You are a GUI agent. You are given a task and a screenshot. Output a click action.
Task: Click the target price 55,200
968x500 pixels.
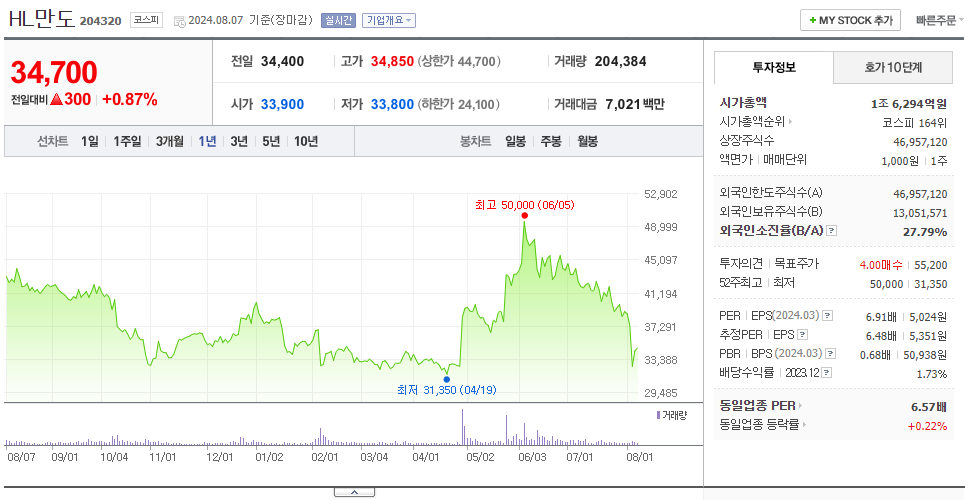coord(930,265)
